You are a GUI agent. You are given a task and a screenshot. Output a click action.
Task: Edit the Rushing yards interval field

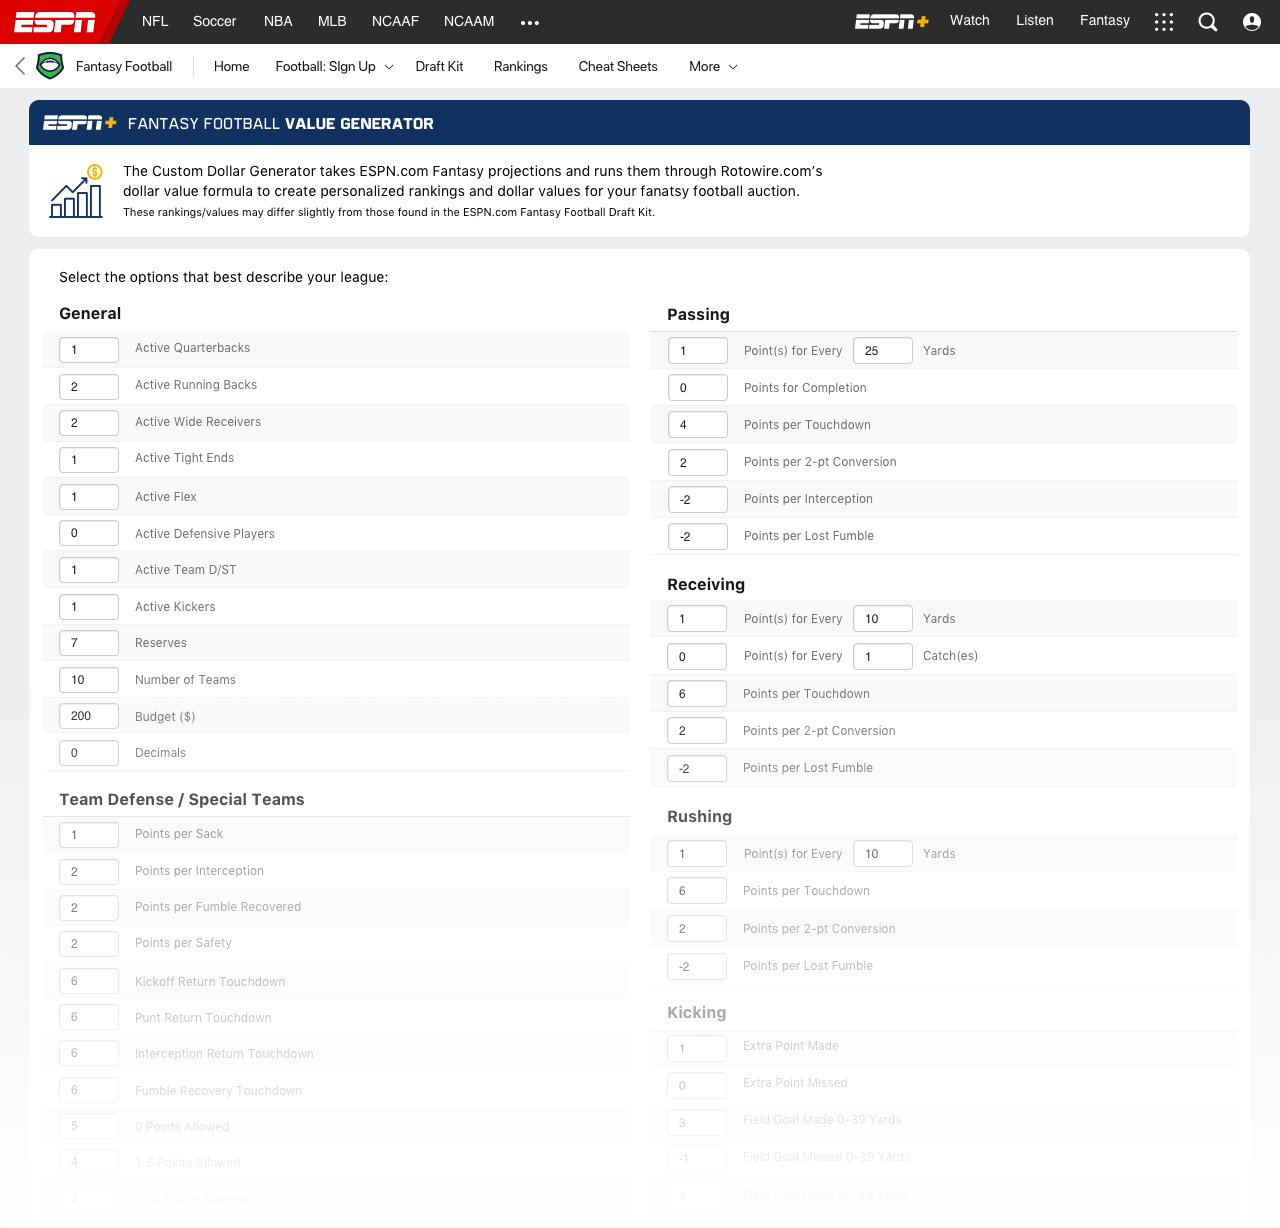(883, 854)
